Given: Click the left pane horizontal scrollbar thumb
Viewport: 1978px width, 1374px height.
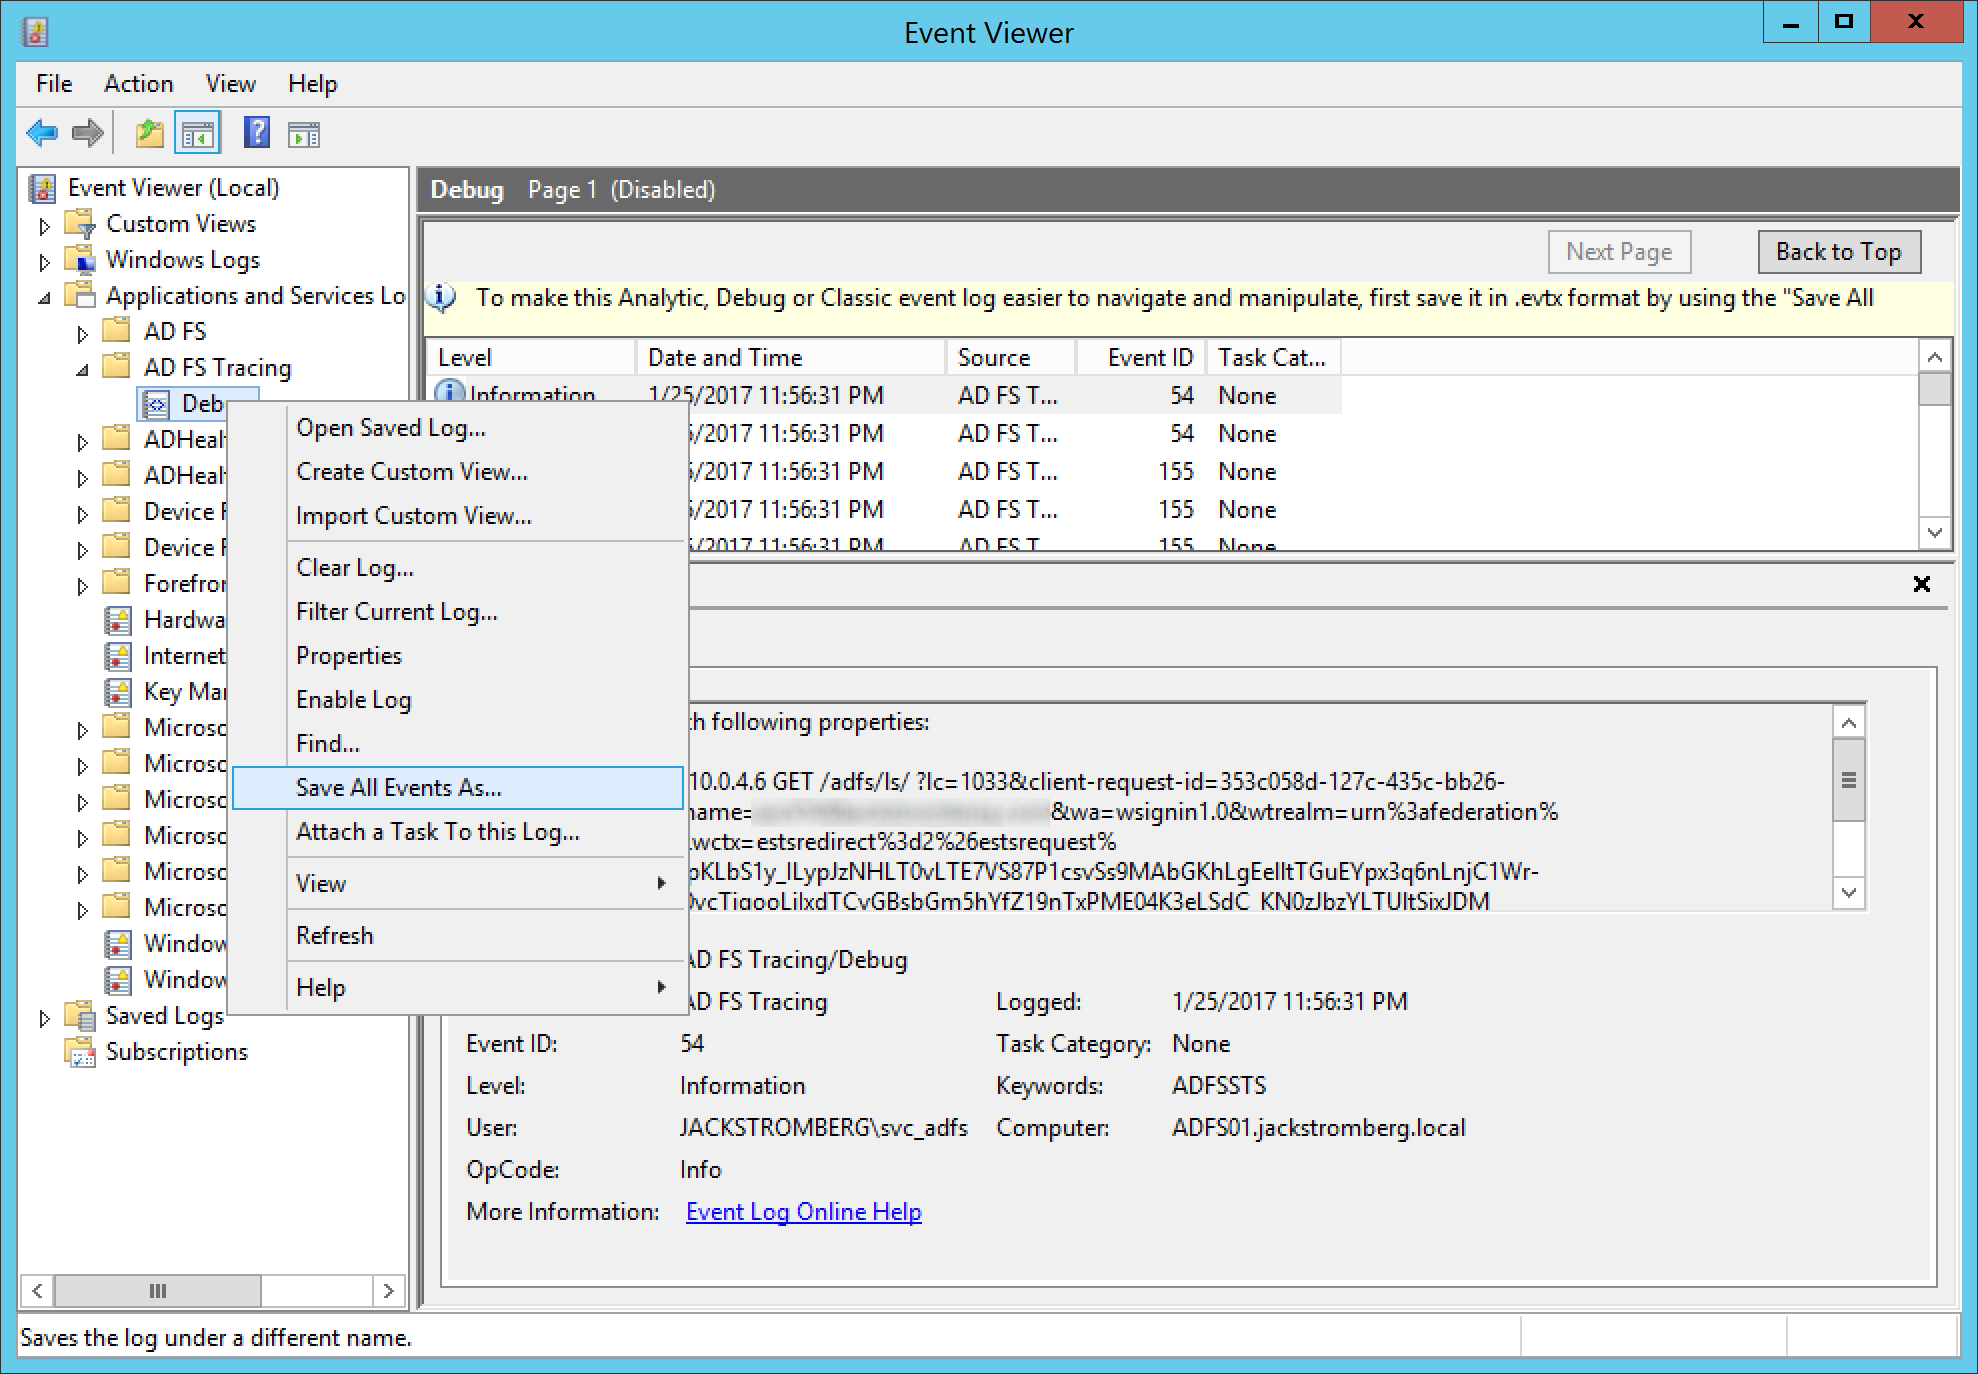Looking at the screenshot, I should pos(157,1290).
